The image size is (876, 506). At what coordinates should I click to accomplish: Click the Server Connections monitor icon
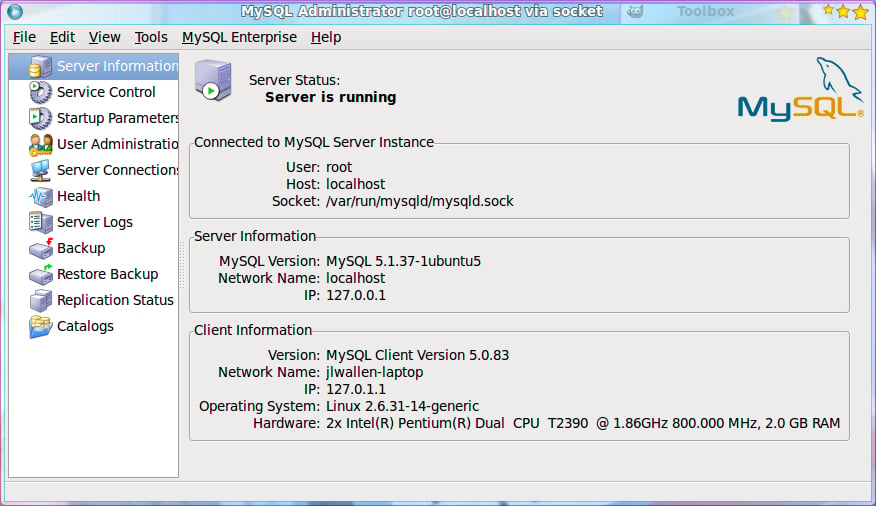(40, 170)
